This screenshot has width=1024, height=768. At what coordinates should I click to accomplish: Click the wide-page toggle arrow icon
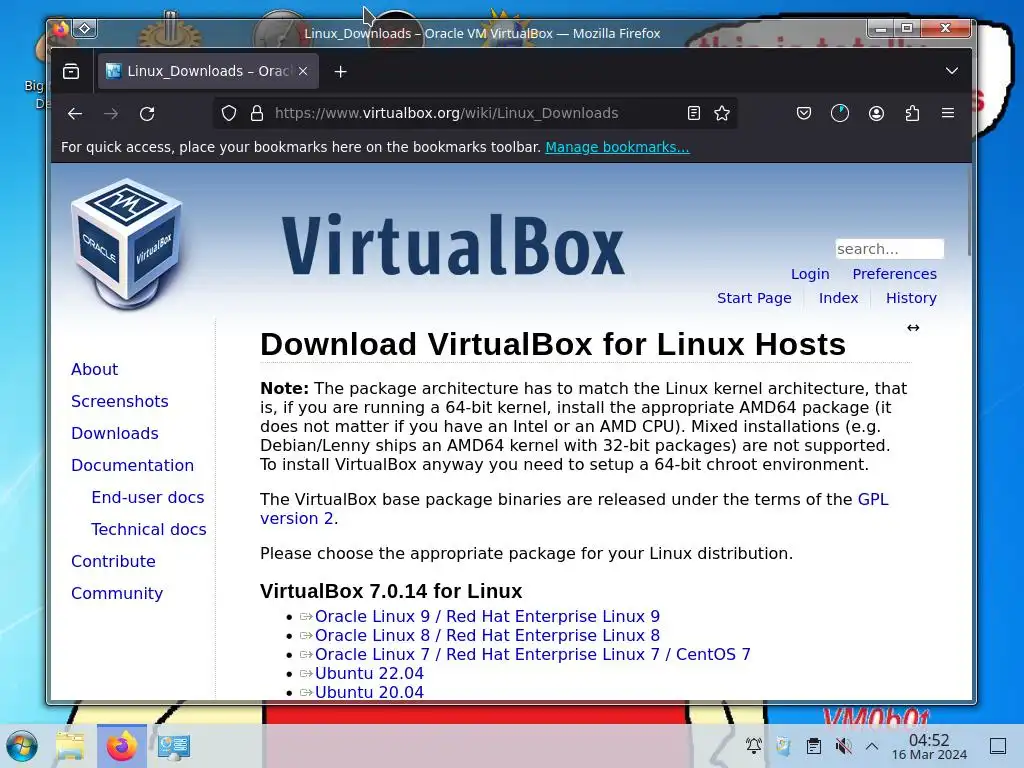(x=913, y=328)
